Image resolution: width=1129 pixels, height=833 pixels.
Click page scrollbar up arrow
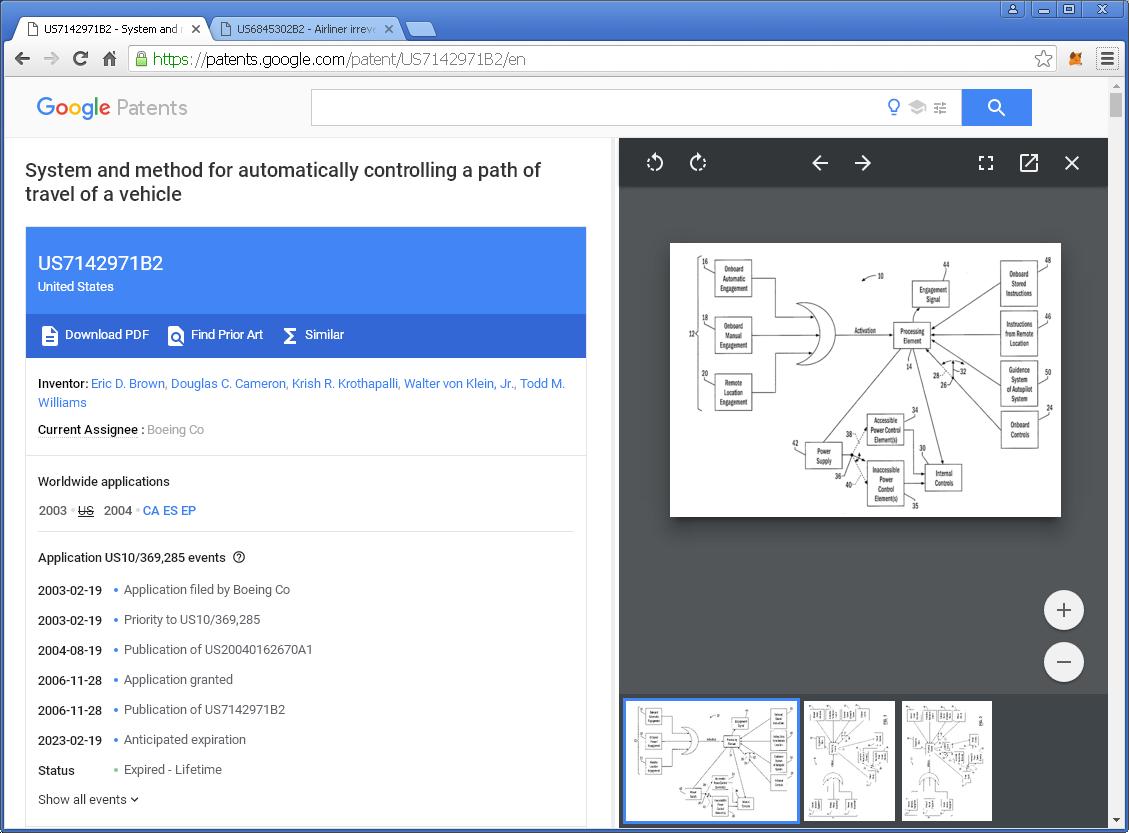[x=1116, y=84]
